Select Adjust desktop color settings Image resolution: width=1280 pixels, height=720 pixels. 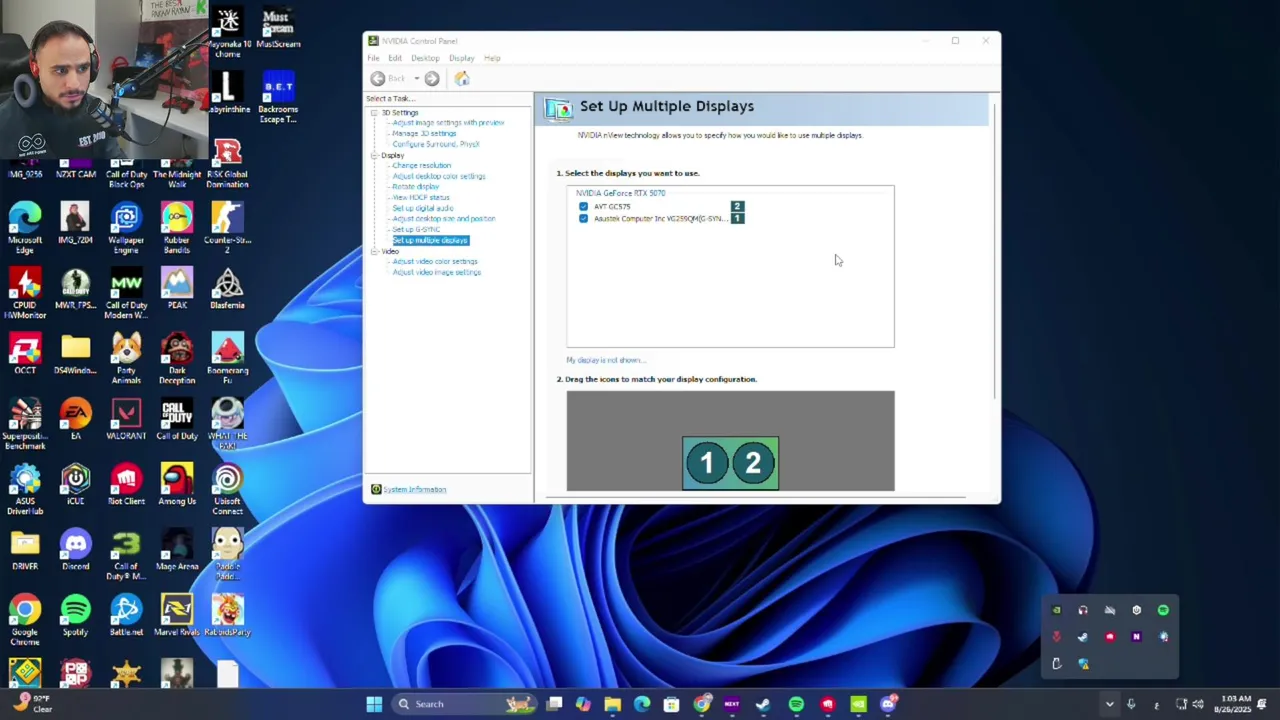(438, 176)
